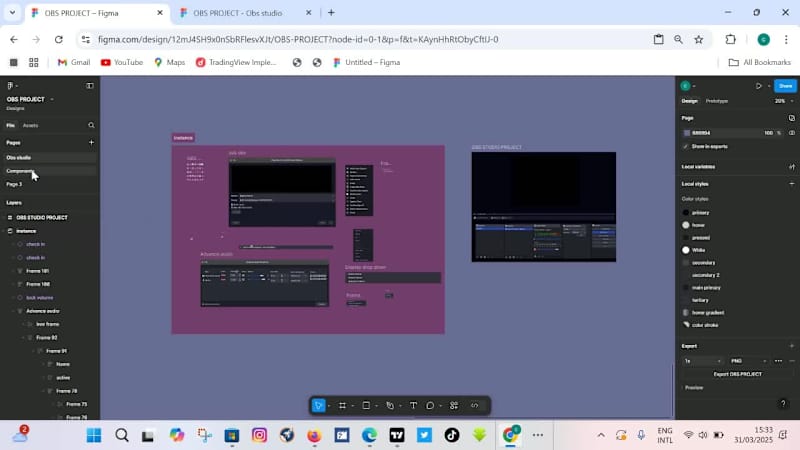Click Export OBS-PROJECT button

737,374
